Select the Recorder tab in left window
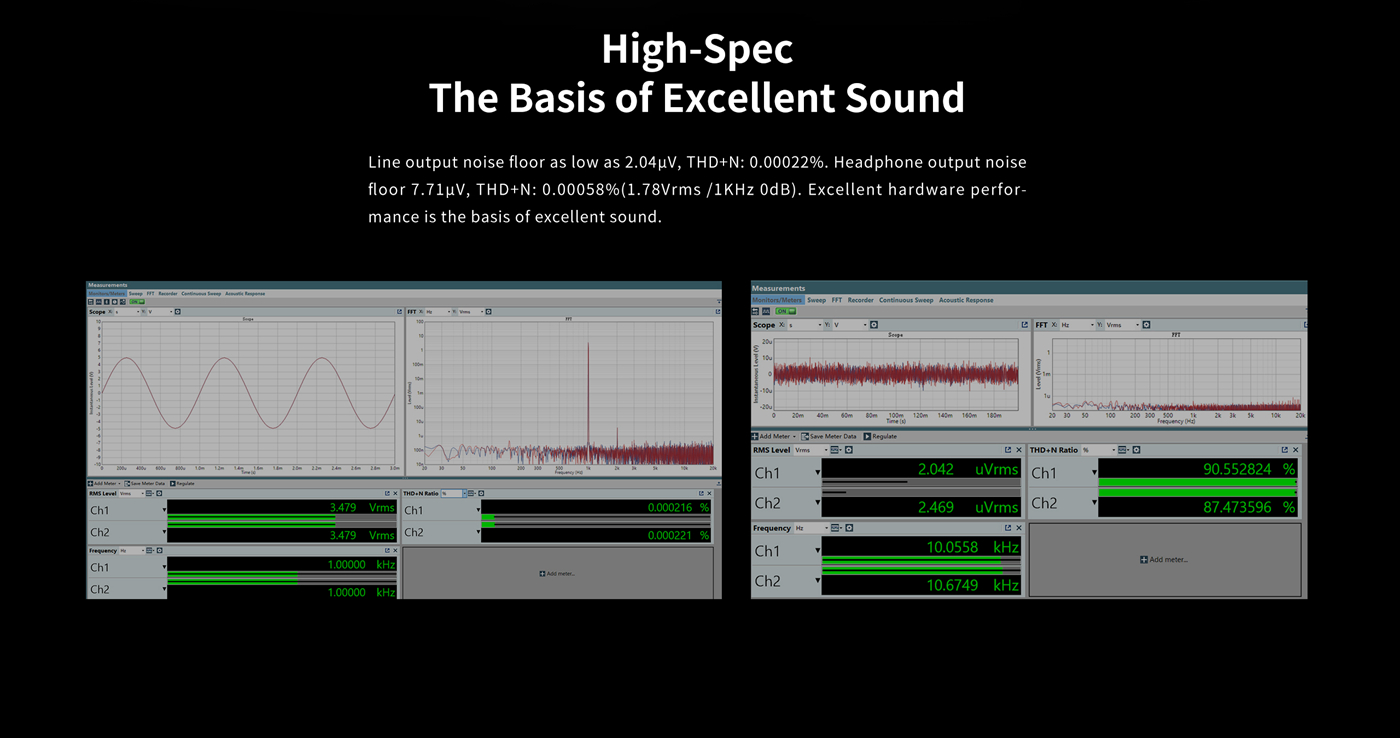The height and width of the screenshot is (738, 1400). (167, 294)
